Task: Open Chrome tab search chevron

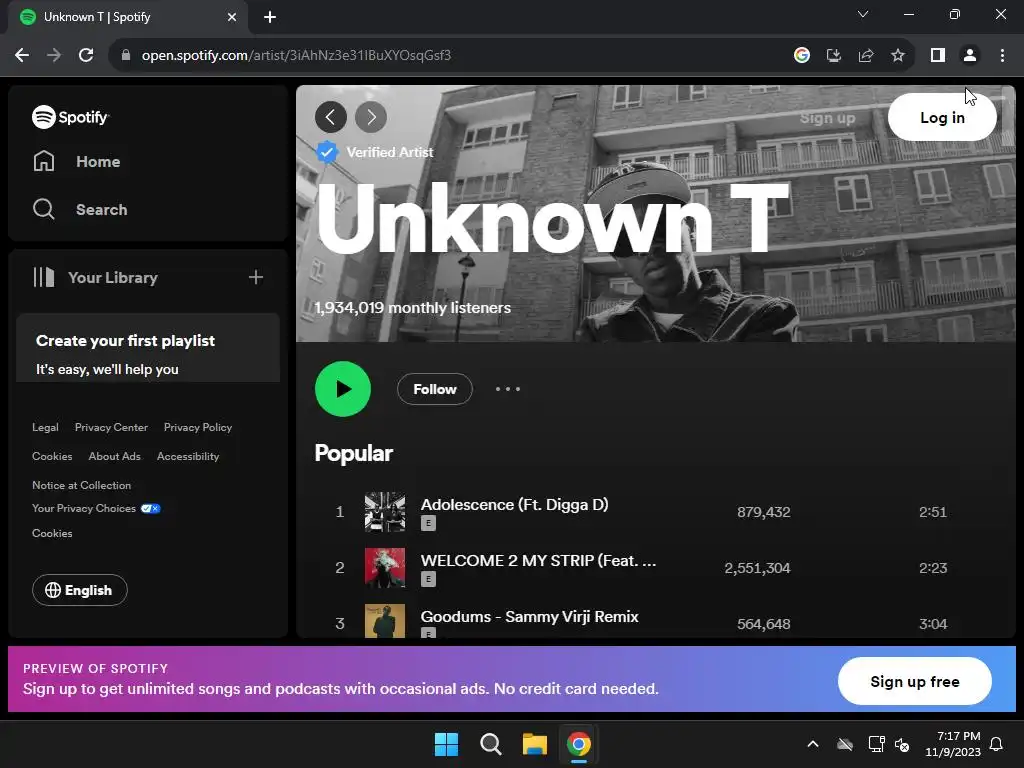Action: [863, 14]
